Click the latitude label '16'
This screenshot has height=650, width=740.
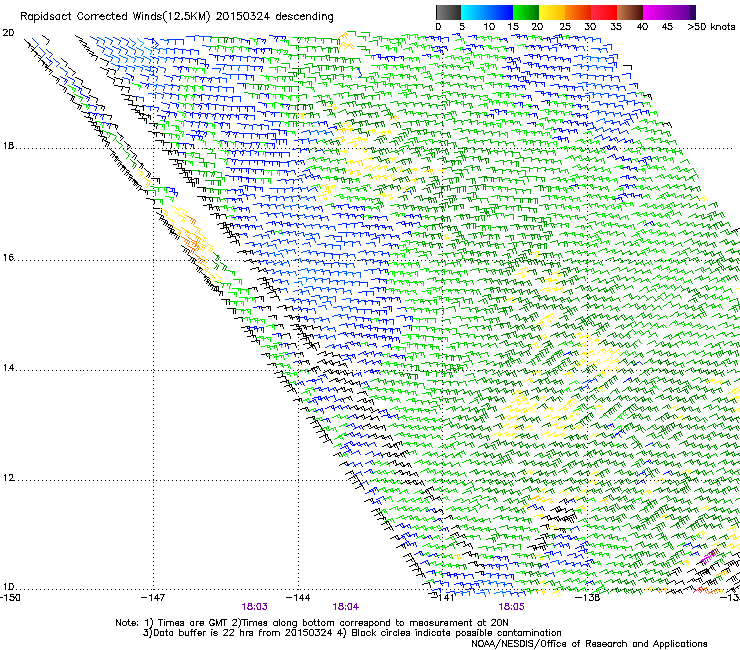click(x=8, y=258)
